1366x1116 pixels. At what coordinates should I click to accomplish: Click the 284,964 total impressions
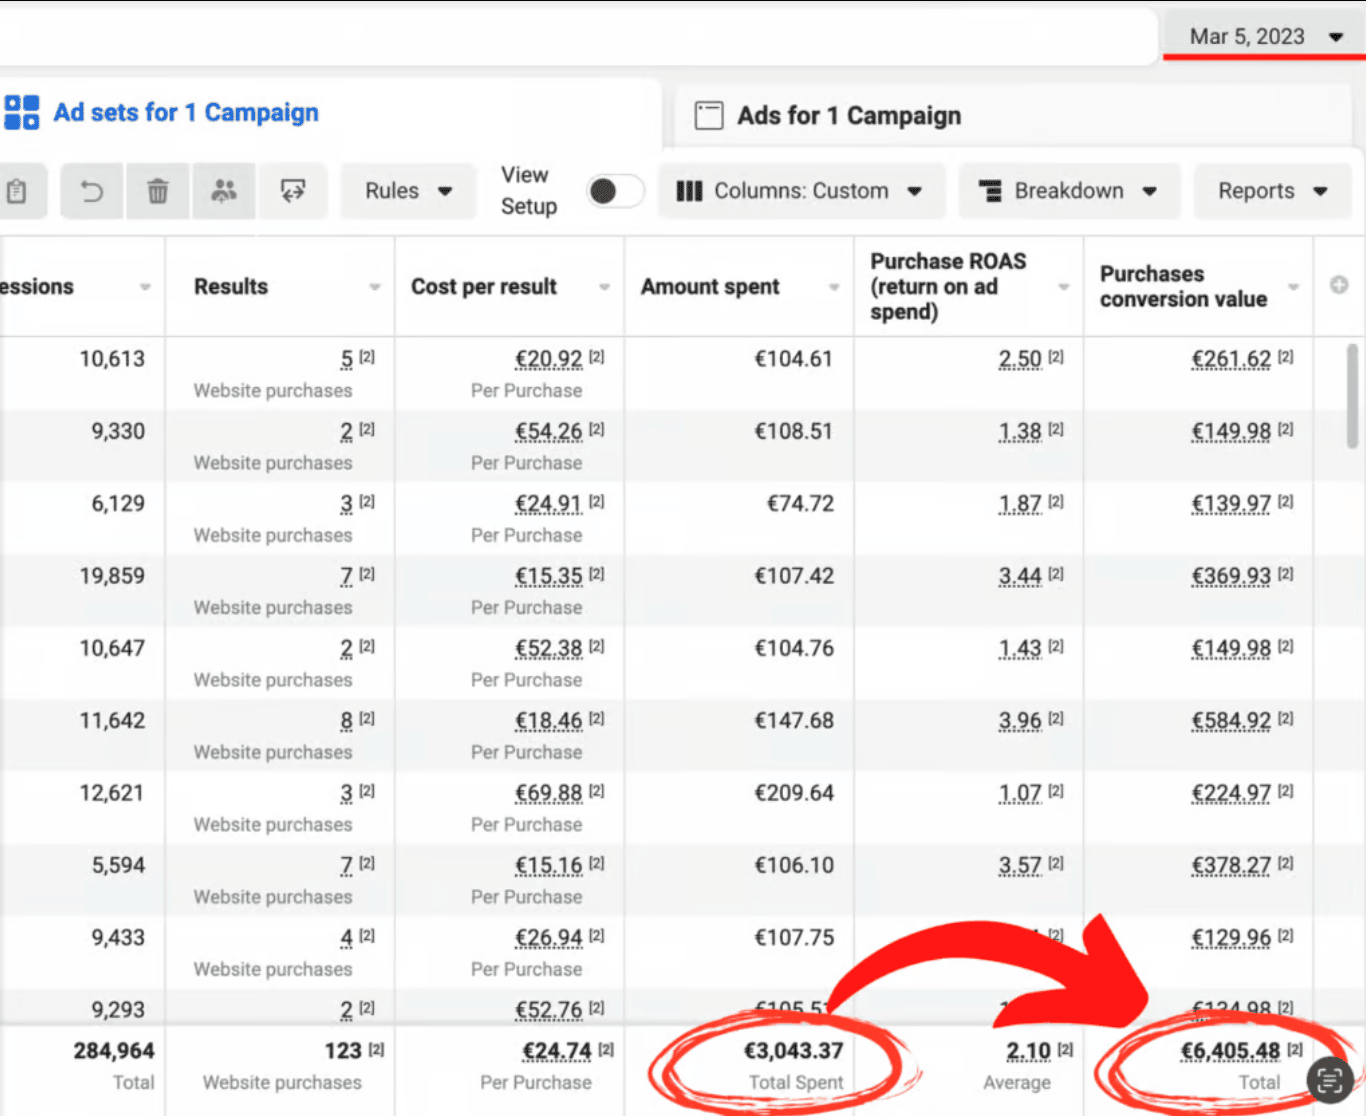[114, 1051]
